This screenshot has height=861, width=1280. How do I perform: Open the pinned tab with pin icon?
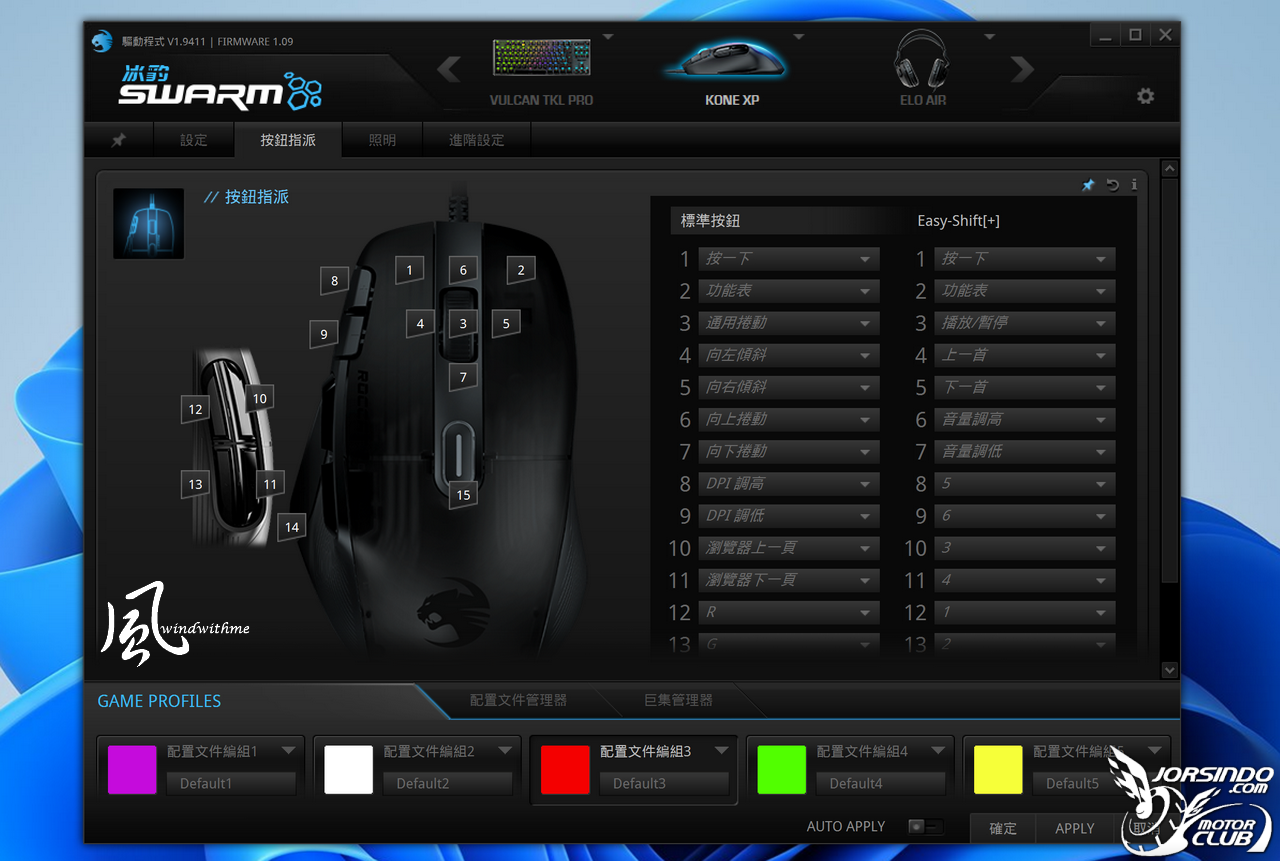pyautogui.click(x=118, y=140)
